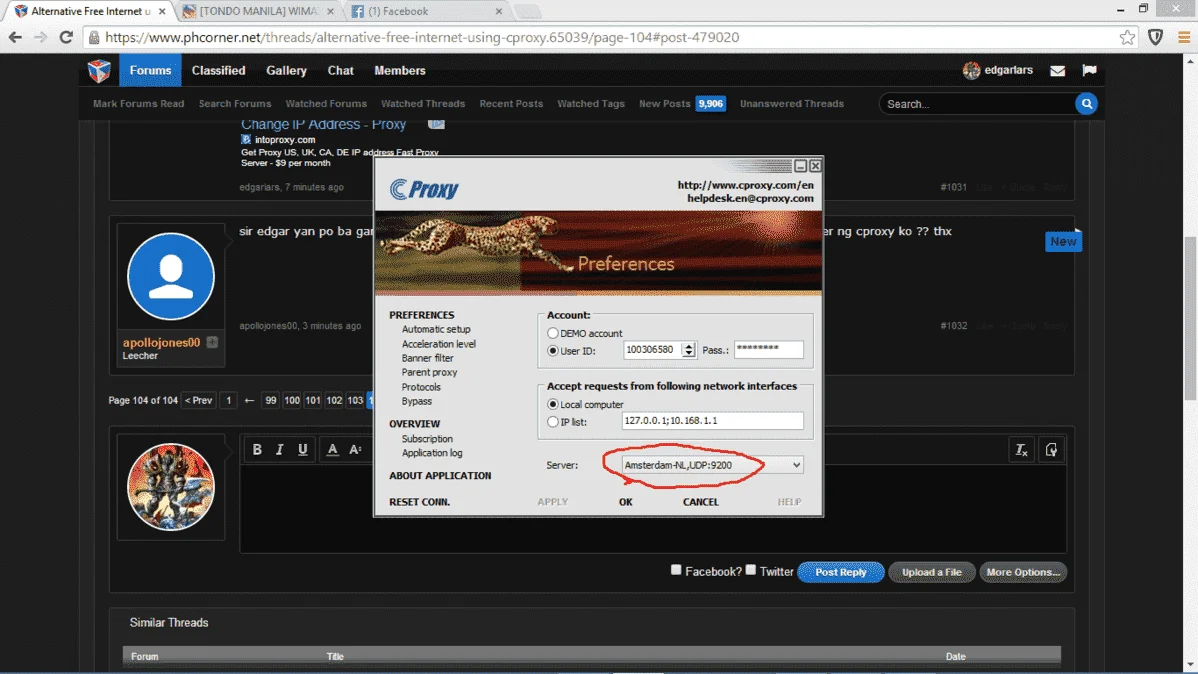Click the CProxy logo

tap(424, 189)
